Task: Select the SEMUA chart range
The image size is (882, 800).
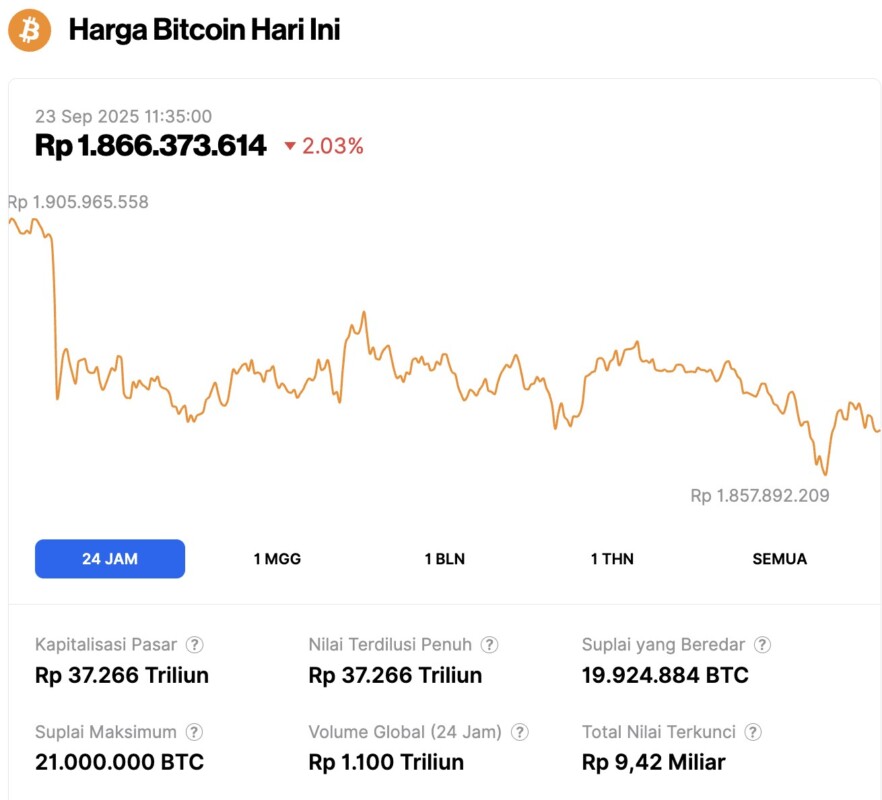Action: [x=779, y=559]
